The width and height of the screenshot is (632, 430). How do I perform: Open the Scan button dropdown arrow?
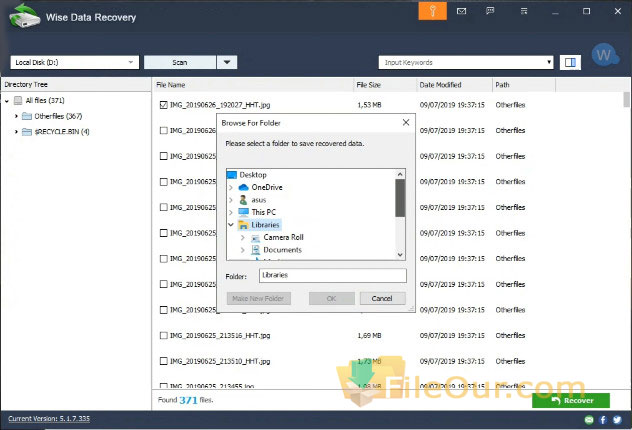[227, 62]
